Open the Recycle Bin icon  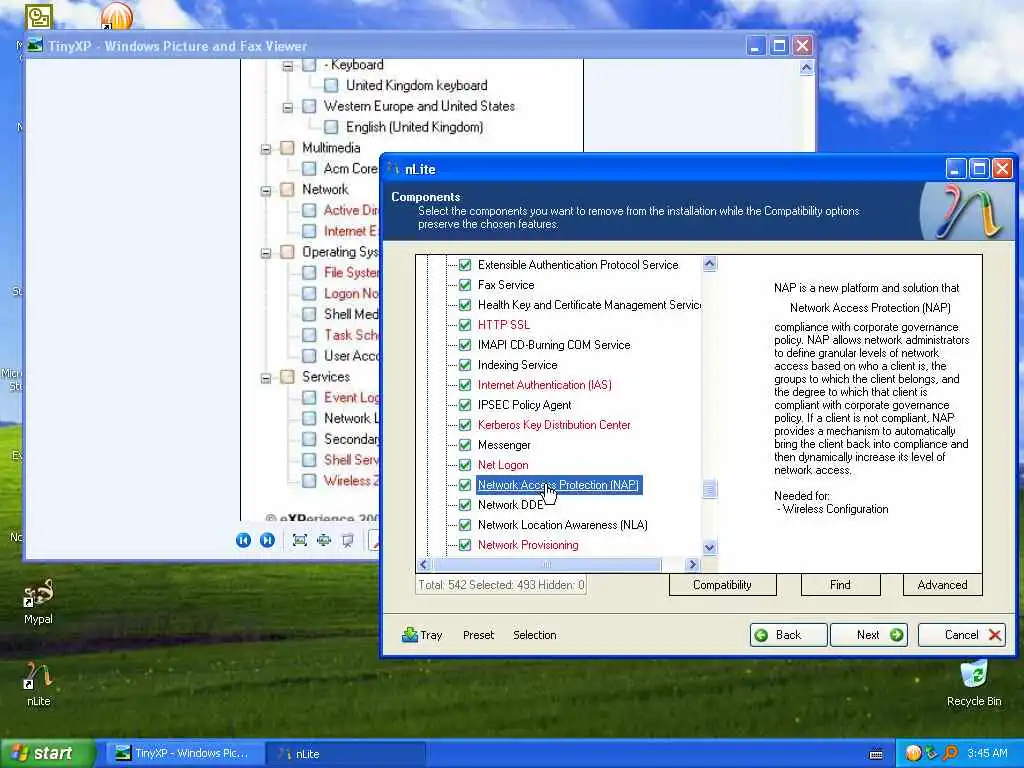tap(974, 684)
